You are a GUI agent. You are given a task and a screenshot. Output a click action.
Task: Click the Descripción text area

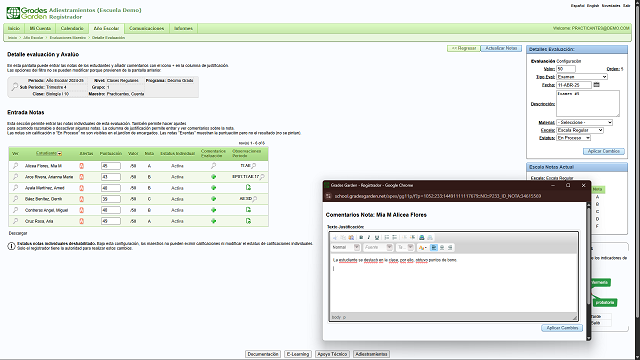click(x=588, y=104)
